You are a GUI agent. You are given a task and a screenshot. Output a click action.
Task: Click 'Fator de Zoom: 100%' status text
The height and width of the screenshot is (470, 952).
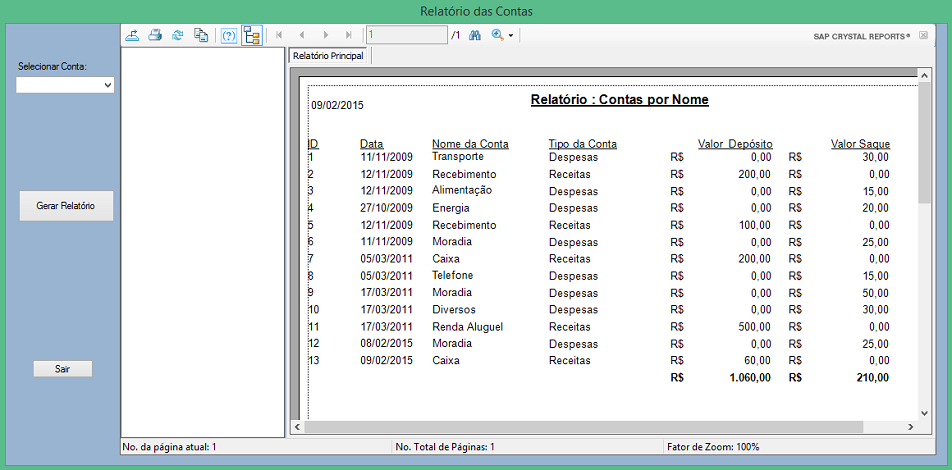click(x=713, y=447)
